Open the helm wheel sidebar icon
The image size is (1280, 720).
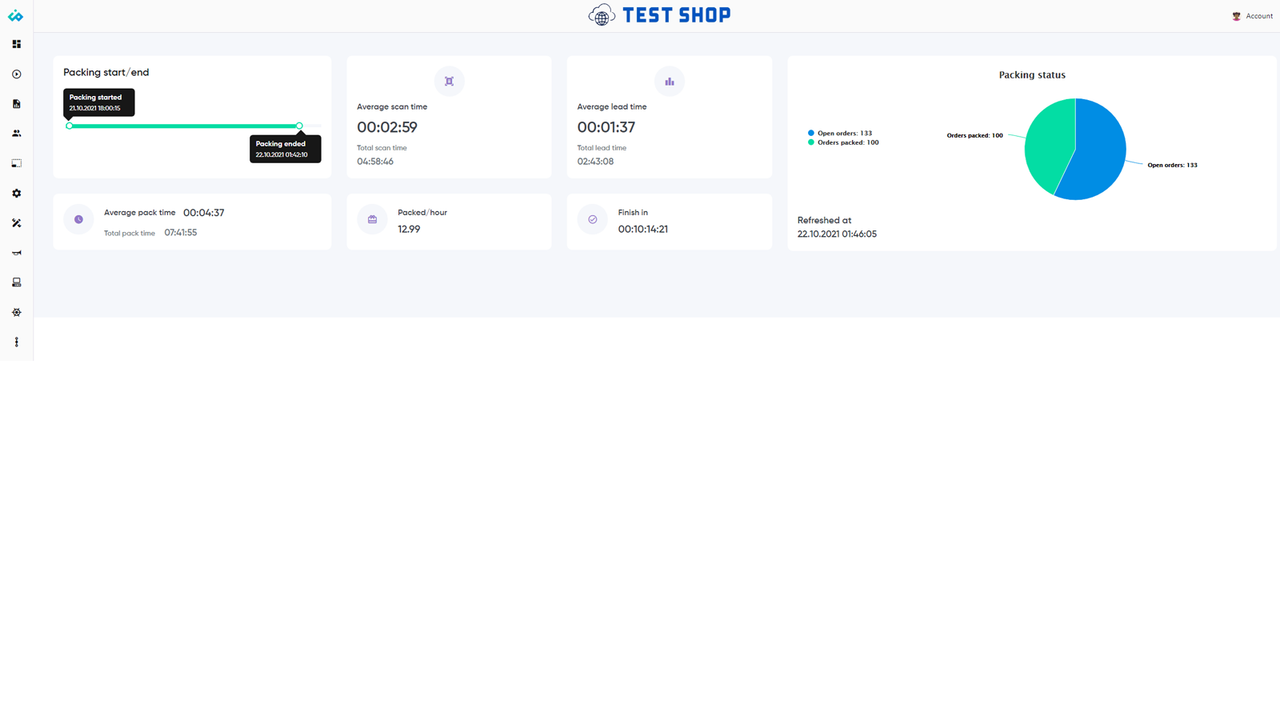click(16, 312)
